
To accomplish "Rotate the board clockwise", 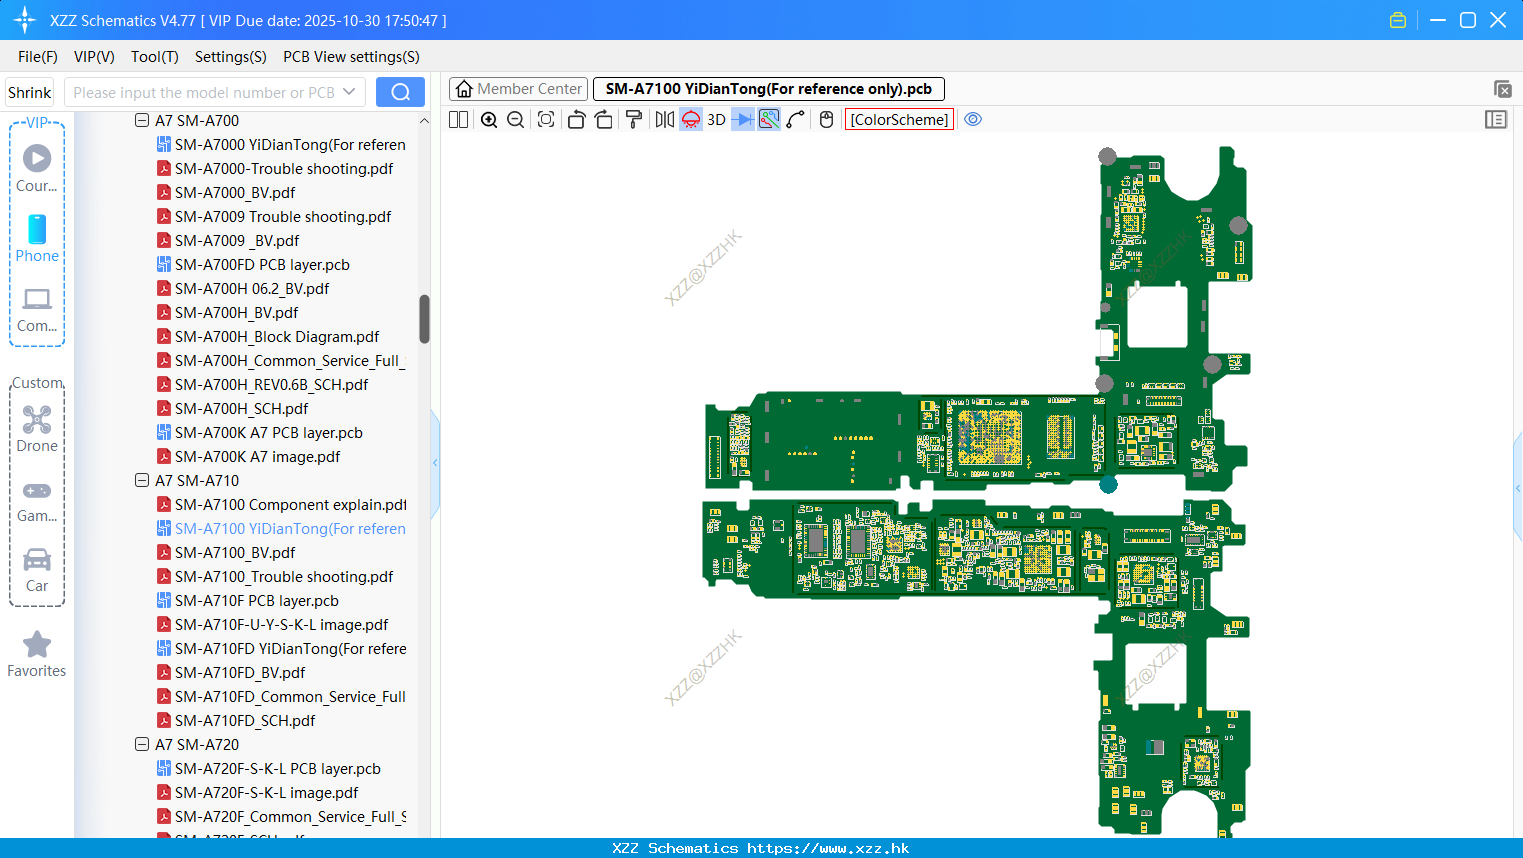I will pyautogui.click(x=604, y=120).
